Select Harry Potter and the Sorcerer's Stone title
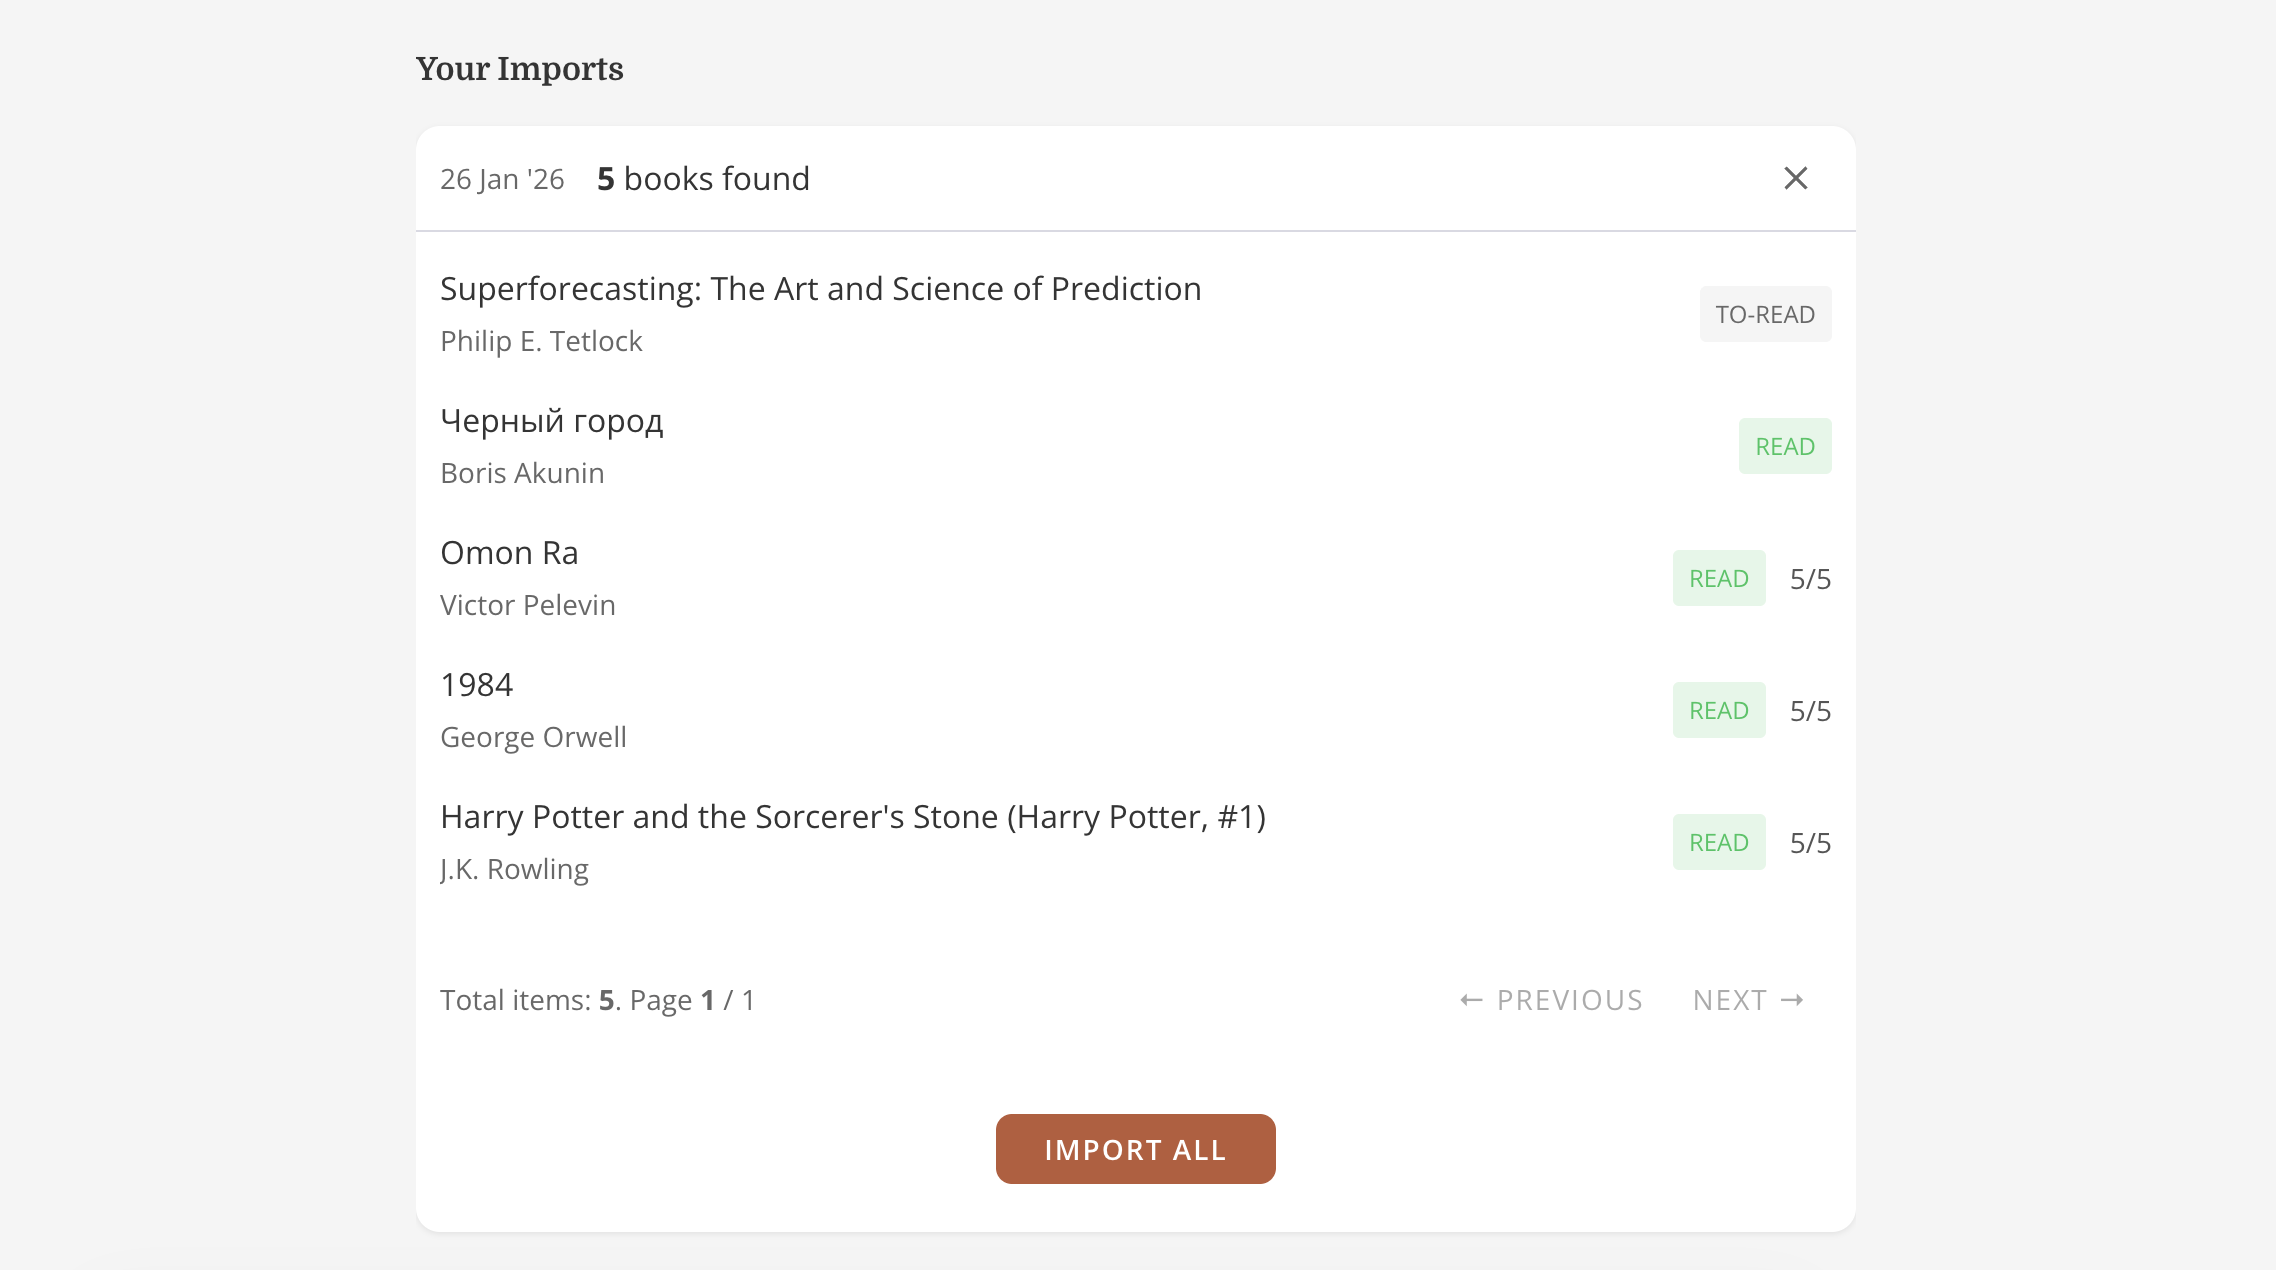The width and height of the screenshot is (2276, 1270). click(853, 817)
